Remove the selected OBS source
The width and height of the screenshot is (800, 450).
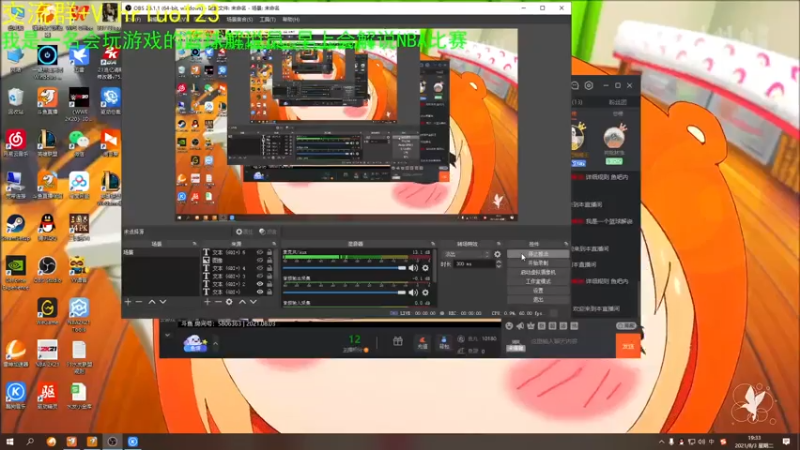point(218,302)
